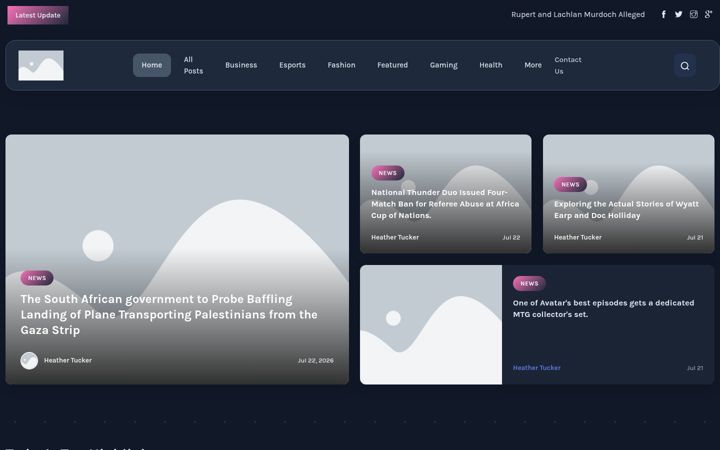Open the Featured menu item
Viewport: 720px width, 450px height.
click(x=393, y=65)
